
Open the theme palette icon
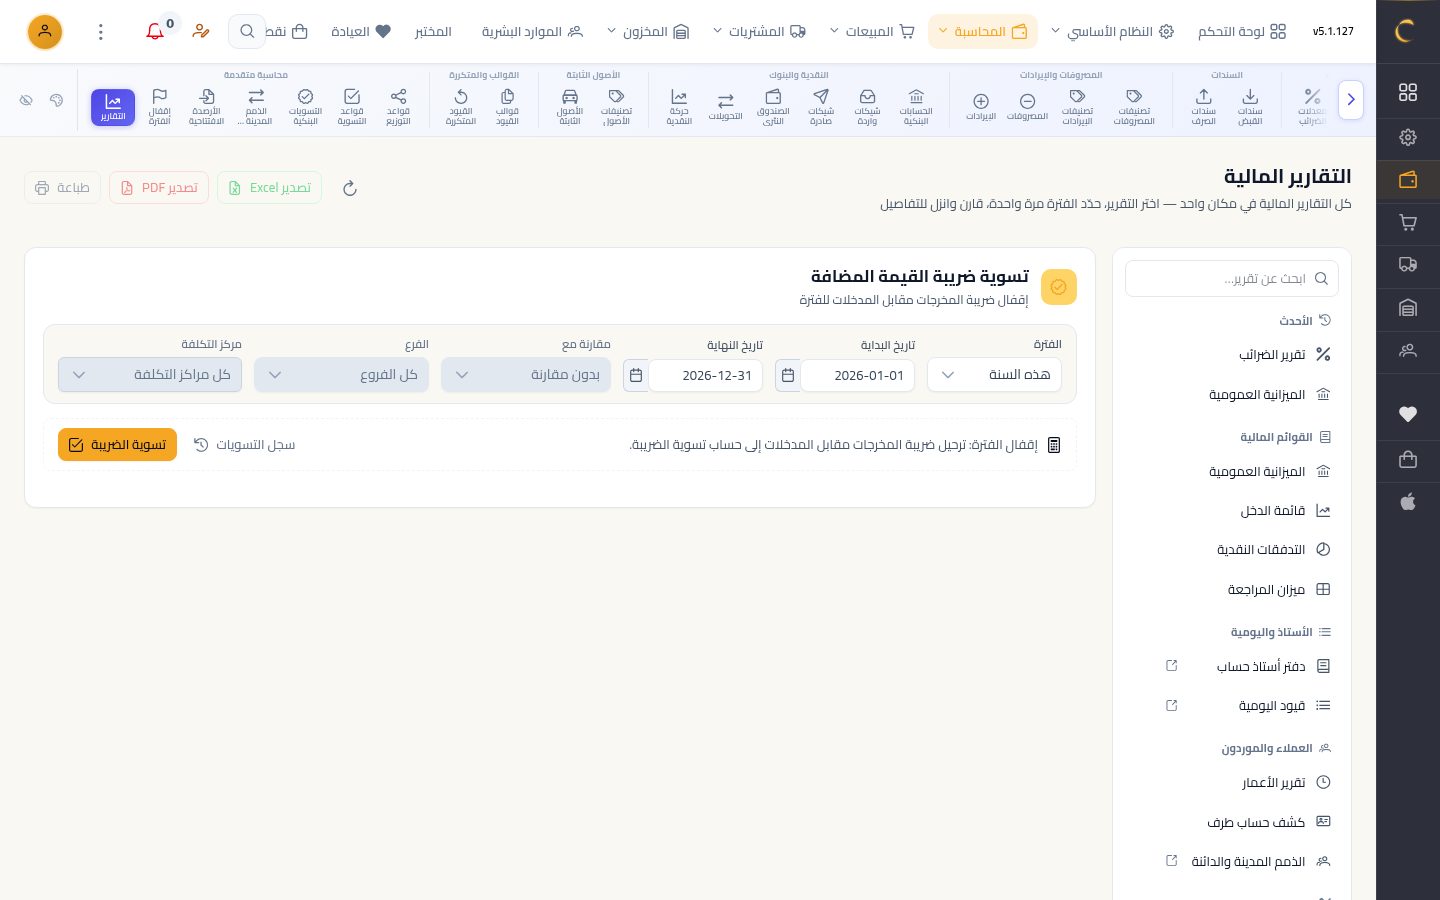pos(56,100)
